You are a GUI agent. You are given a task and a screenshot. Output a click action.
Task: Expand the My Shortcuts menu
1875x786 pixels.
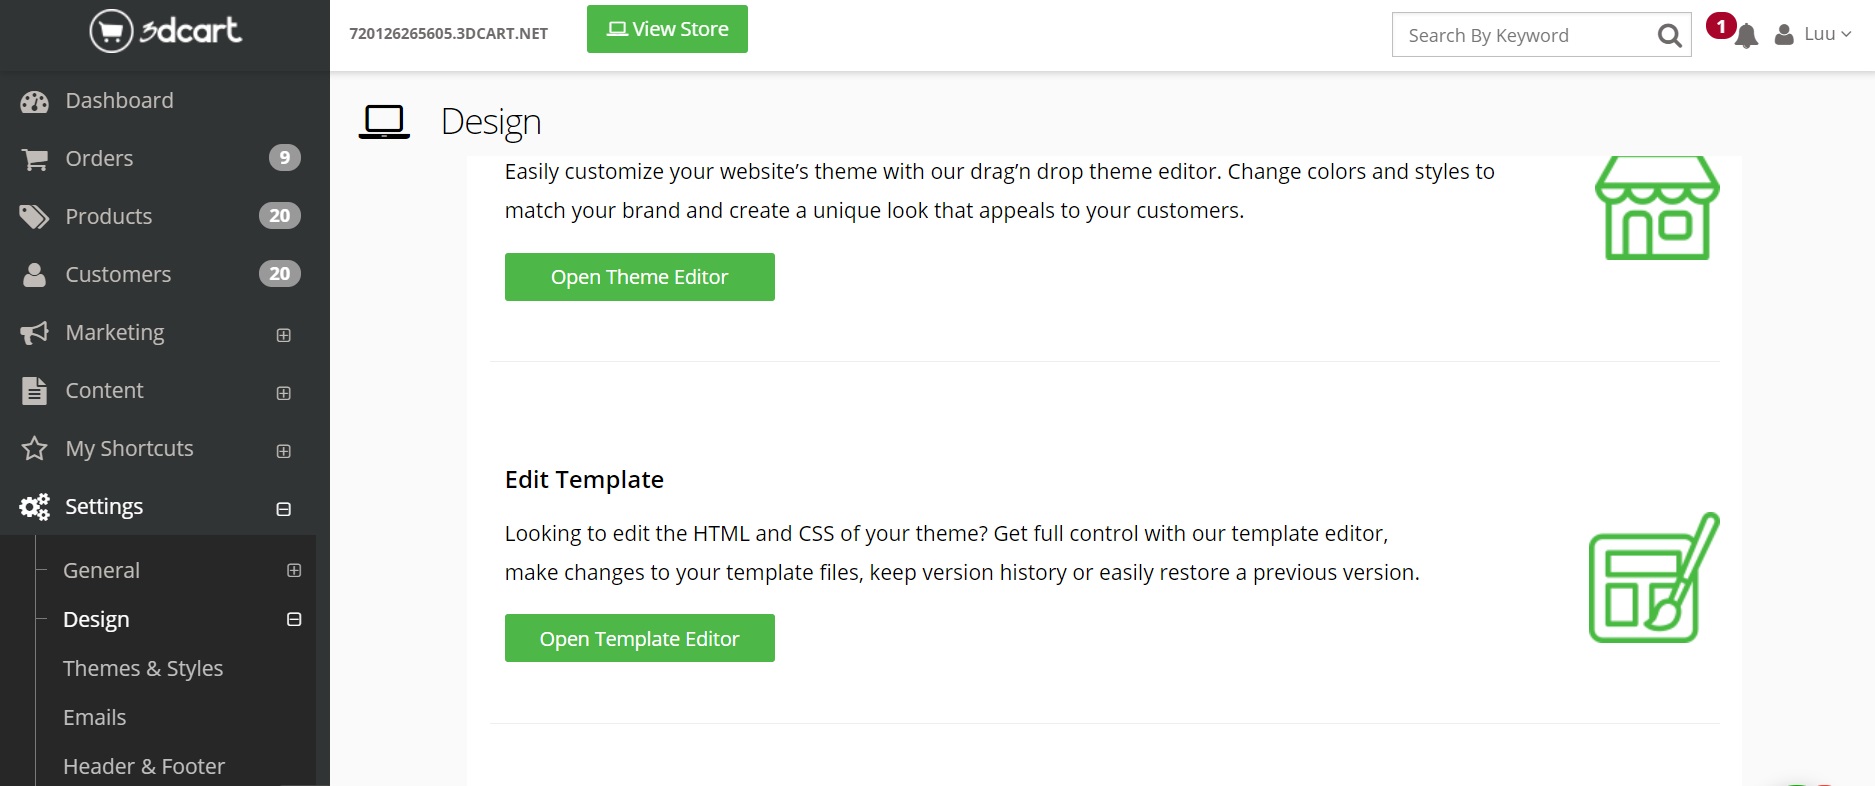(x=284, y=451)
